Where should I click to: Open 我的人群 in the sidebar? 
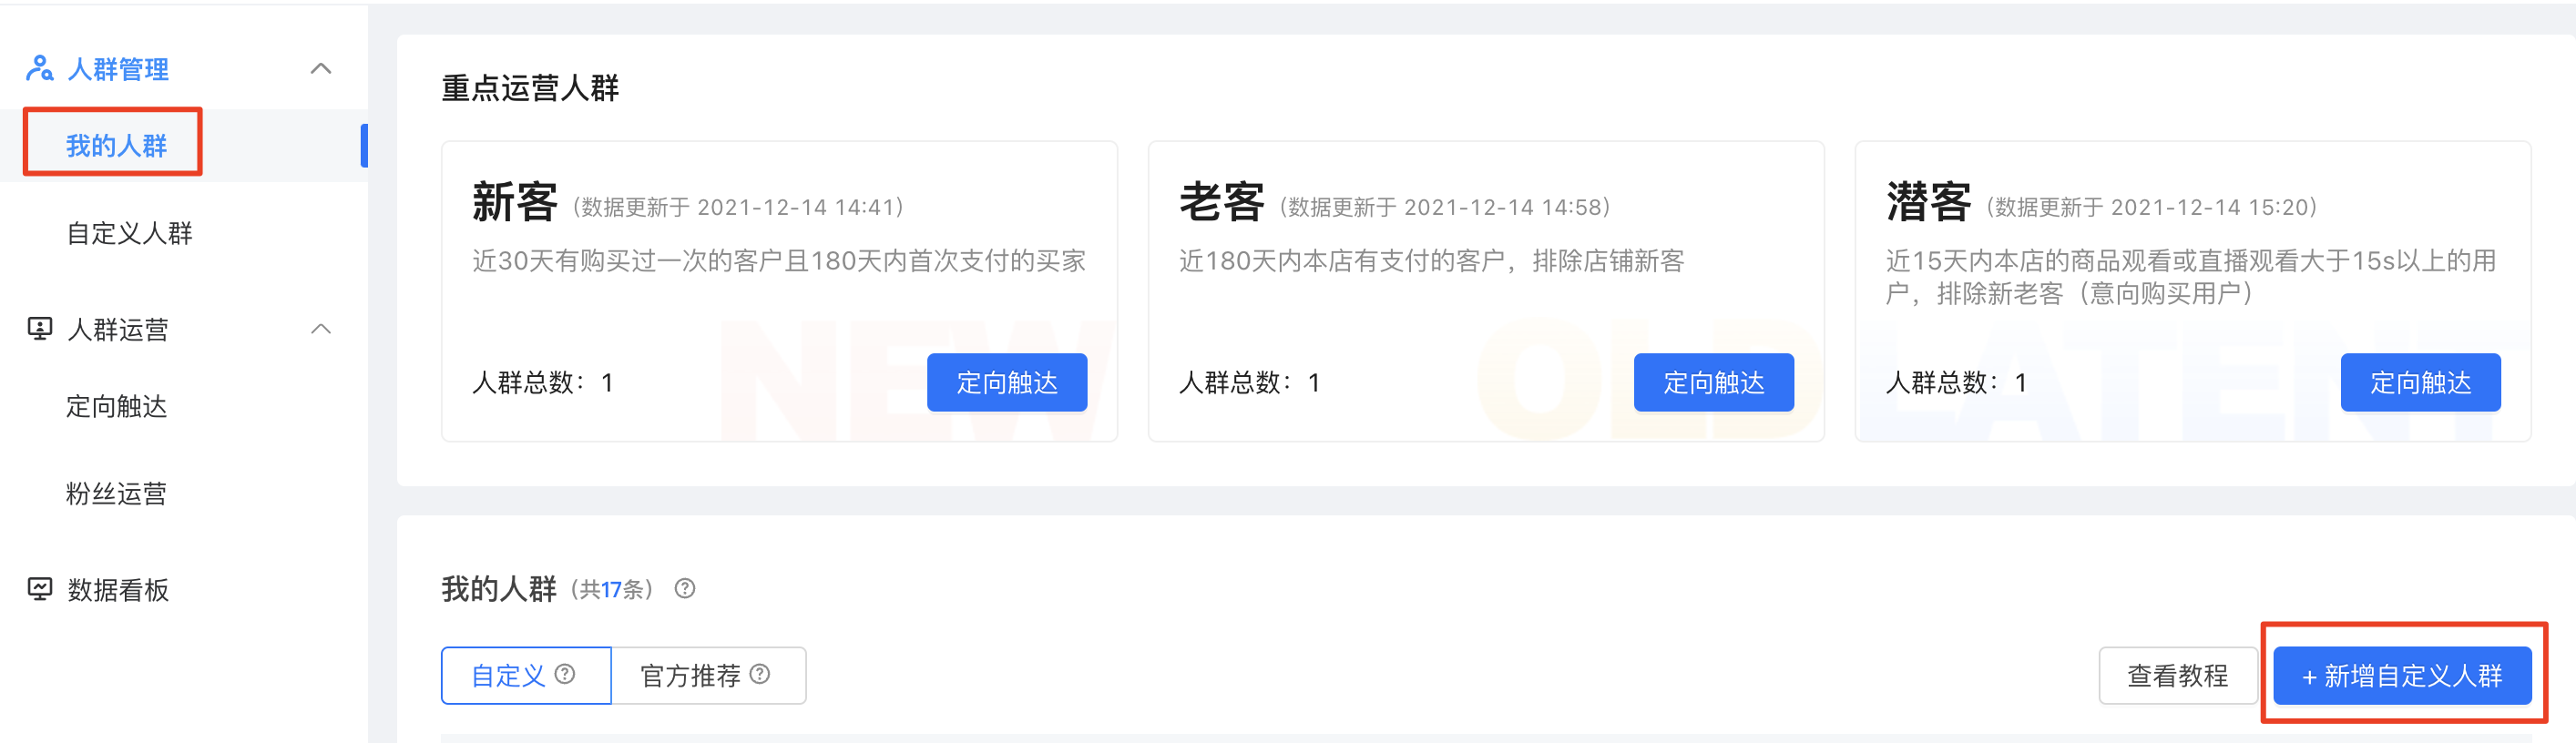click(x=116, y=145)
